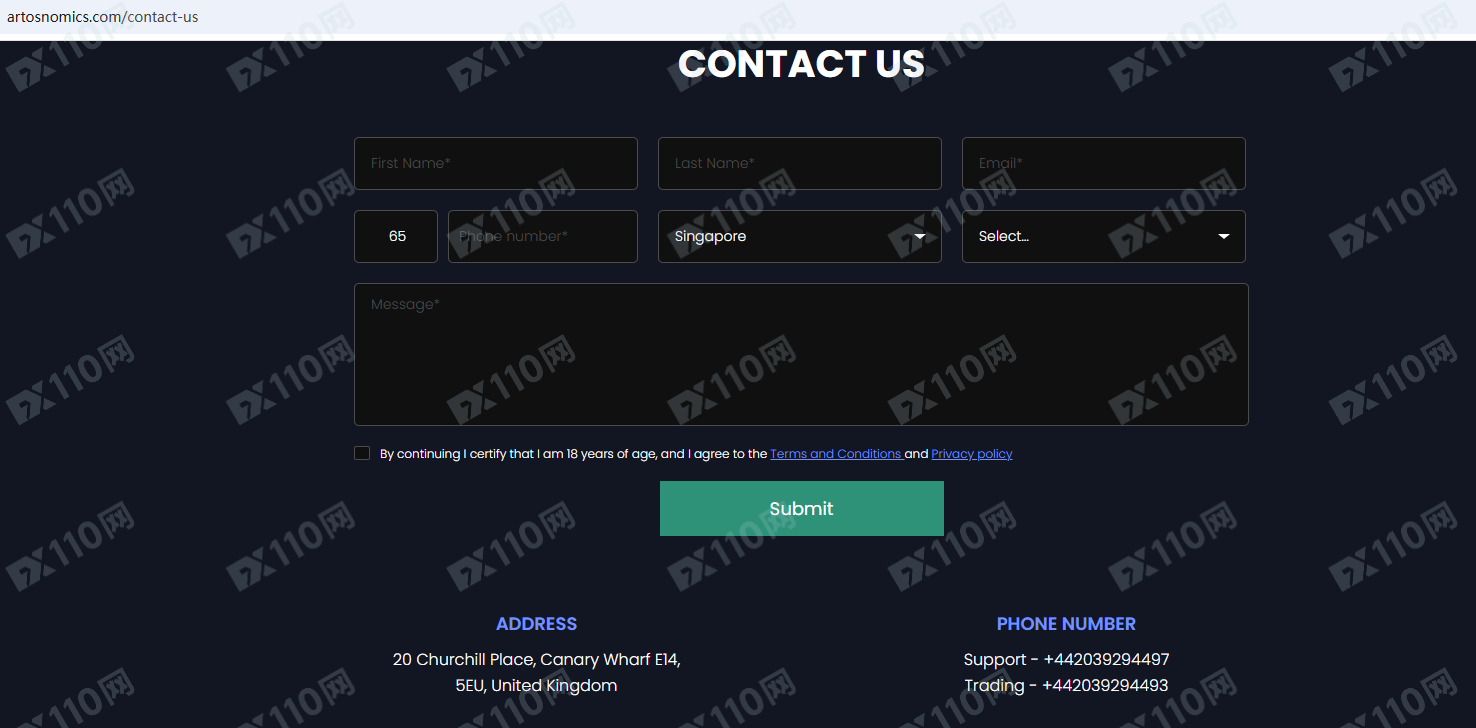Open the Singapore country dropdown
1476x728 pixels.
(x=800, y=237)
